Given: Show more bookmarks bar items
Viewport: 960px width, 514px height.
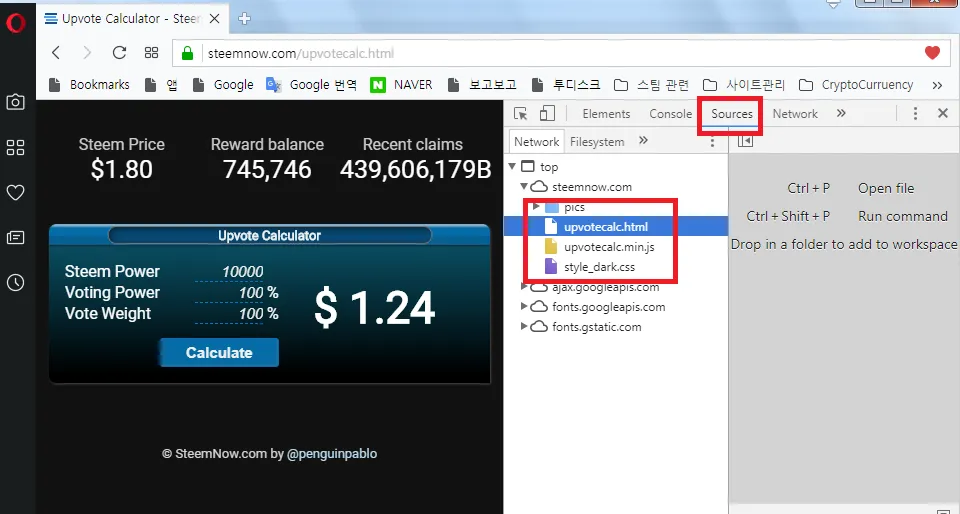Looking at the screenshot, I should coord(937,85).
